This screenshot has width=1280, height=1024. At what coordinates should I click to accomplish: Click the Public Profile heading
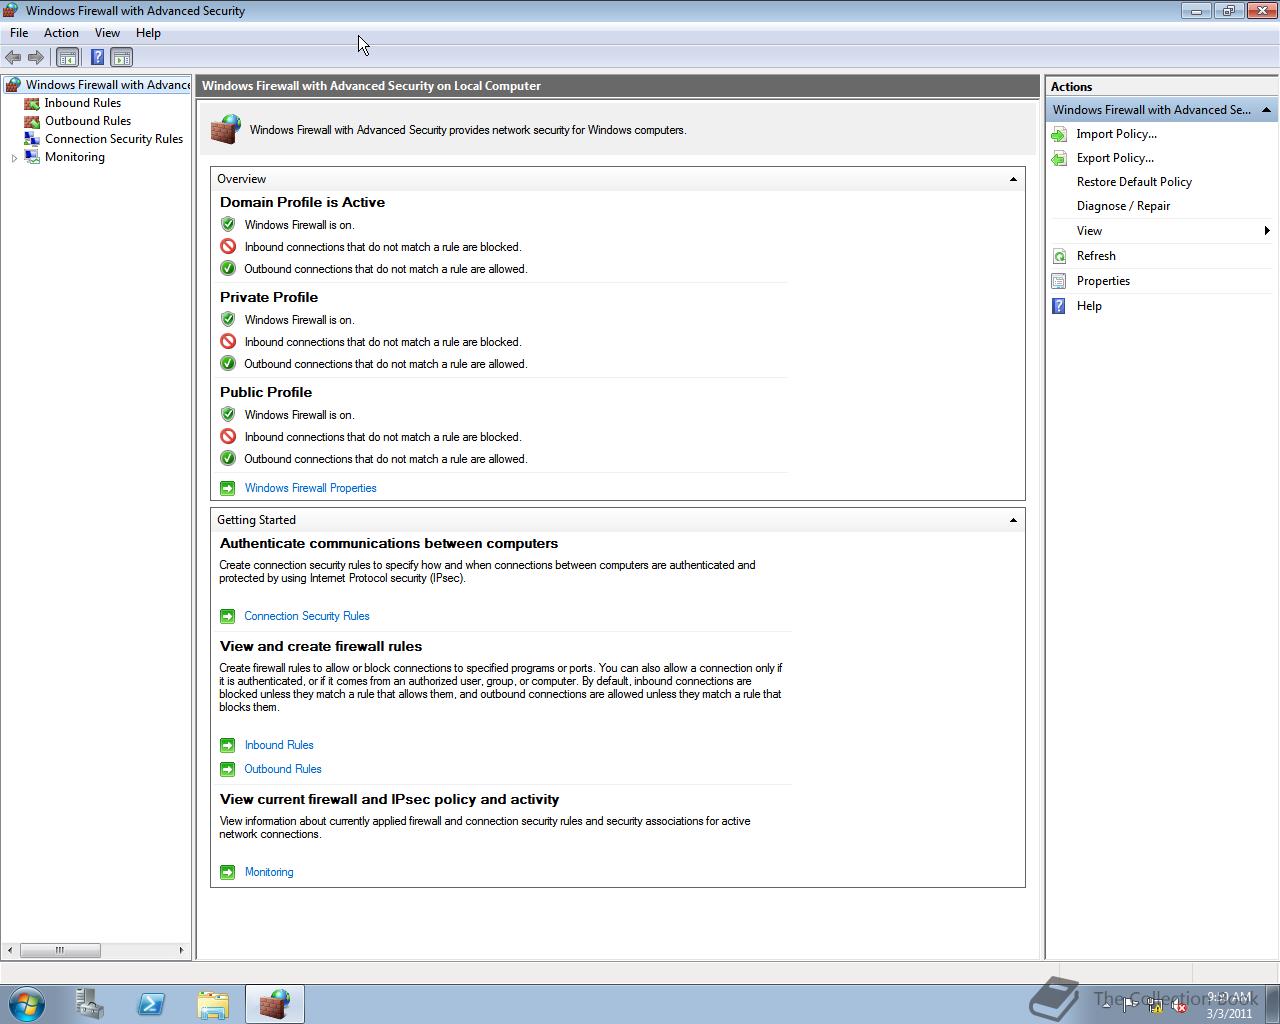tap(266, 392)
